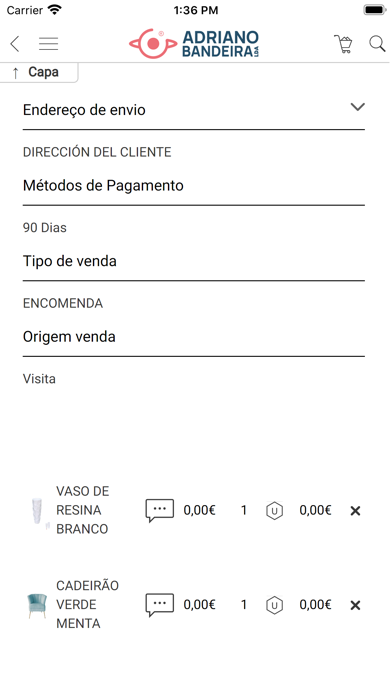The image size is (392, 696).
Task: Go to the Capa tab
Action: point(39,72)
